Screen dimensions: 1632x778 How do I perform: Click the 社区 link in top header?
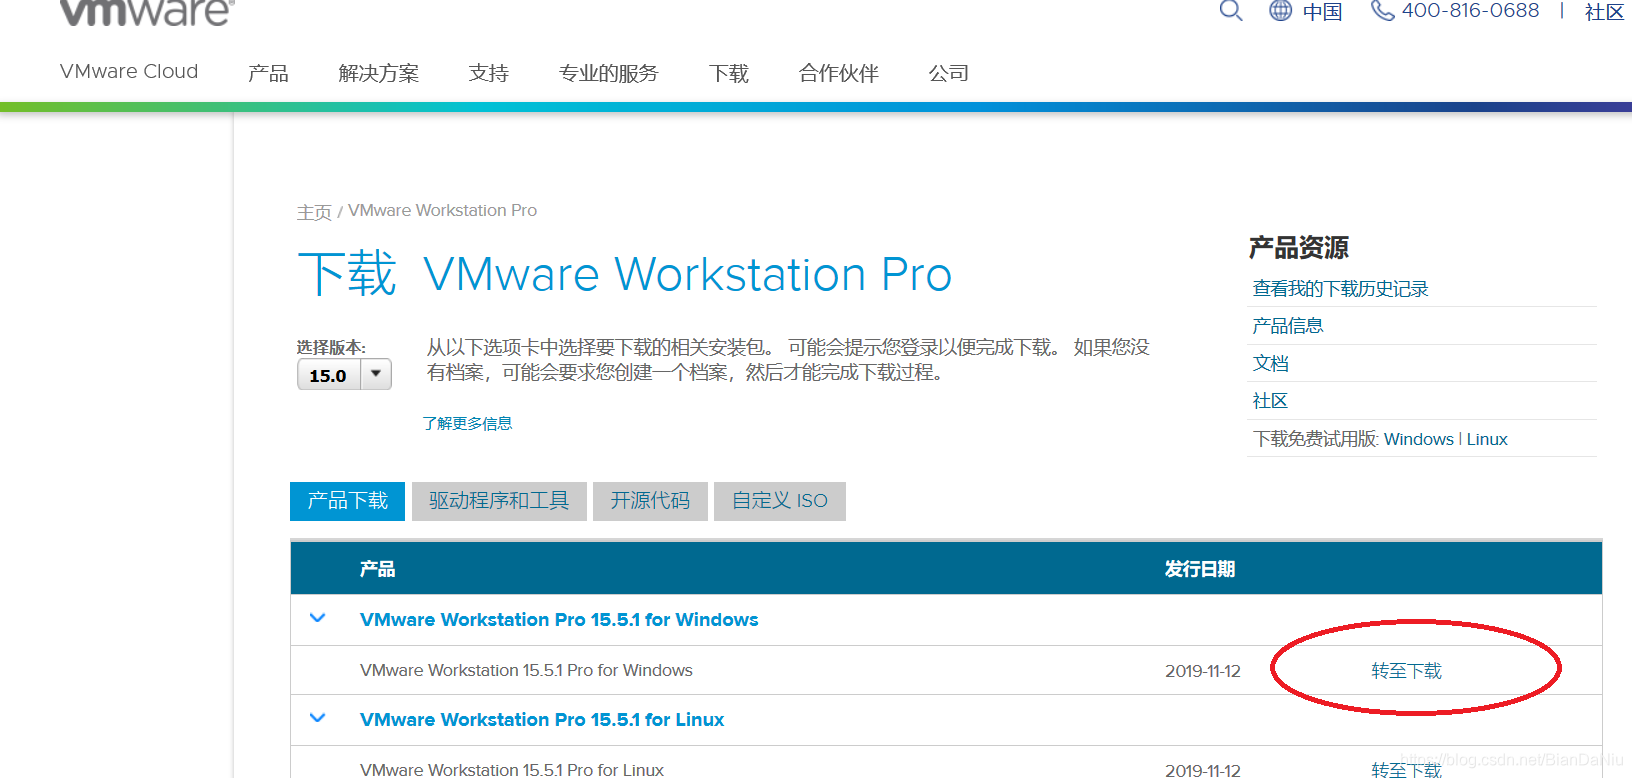(x=1604, y=11)
